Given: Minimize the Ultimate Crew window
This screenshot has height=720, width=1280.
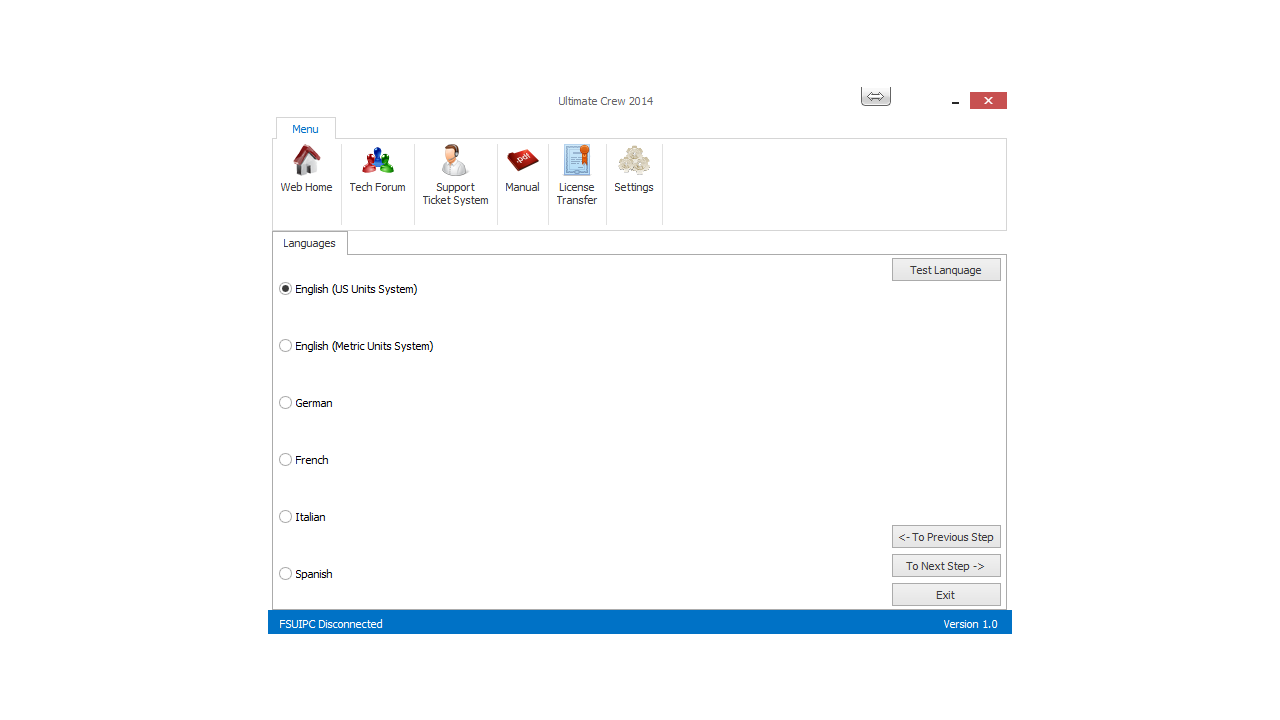Looking at the screenshot, I should 955,101.
